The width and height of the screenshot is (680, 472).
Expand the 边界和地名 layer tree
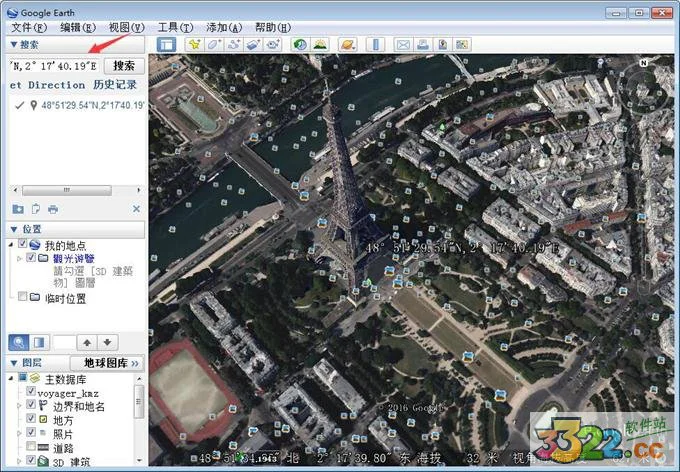(19, 406)
